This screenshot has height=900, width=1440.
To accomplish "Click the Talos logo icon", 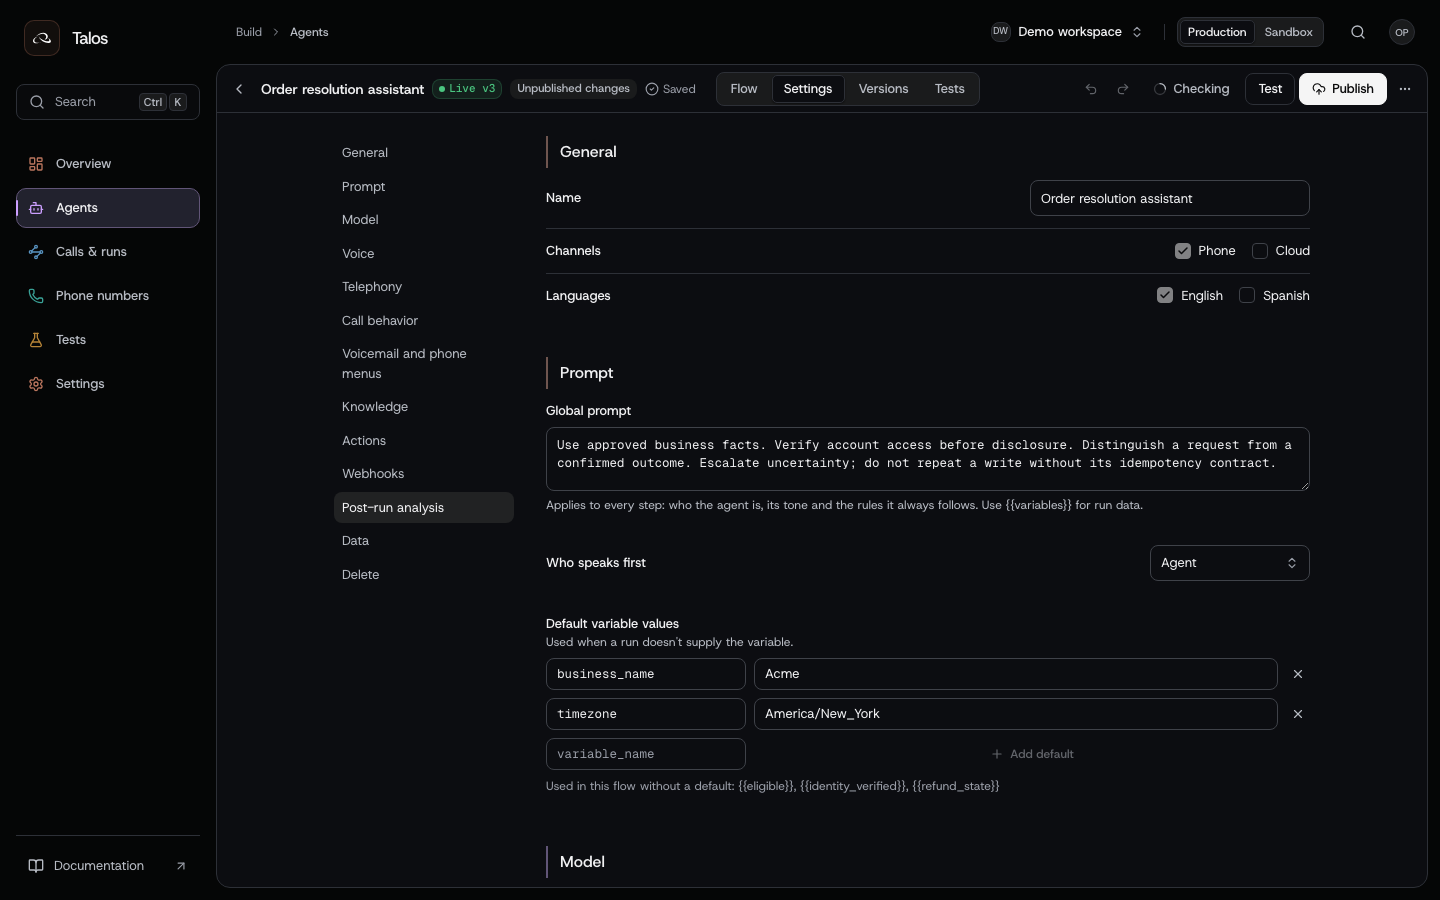I will [x=42, y=38].
